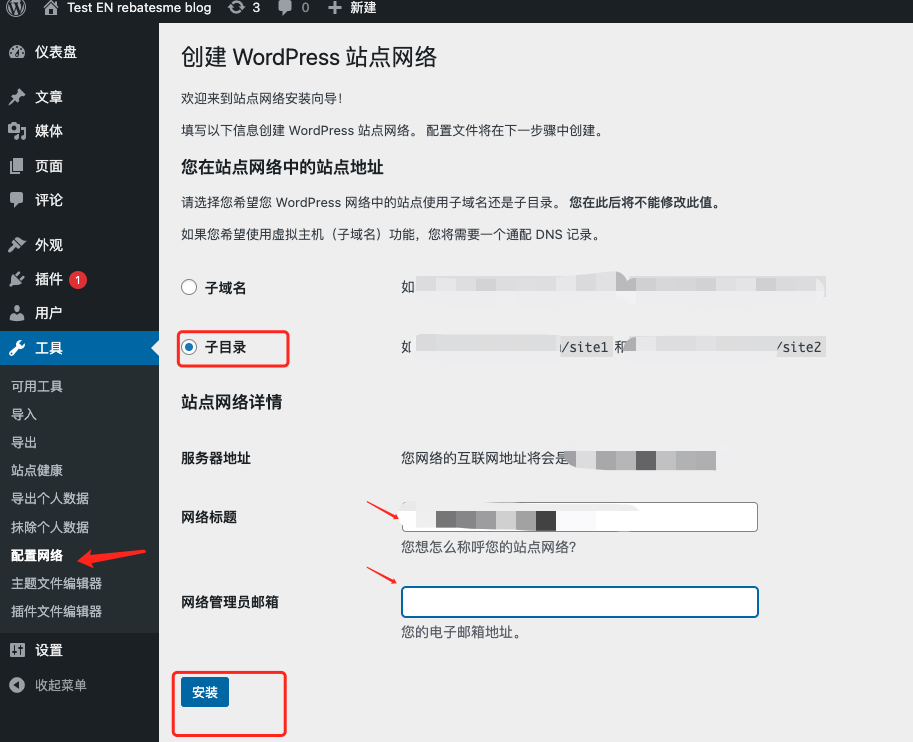Click the 您想怎么称呼您的站点网络? hint text
The height and width of the screenshot is (742, 913).
[489, 547]
